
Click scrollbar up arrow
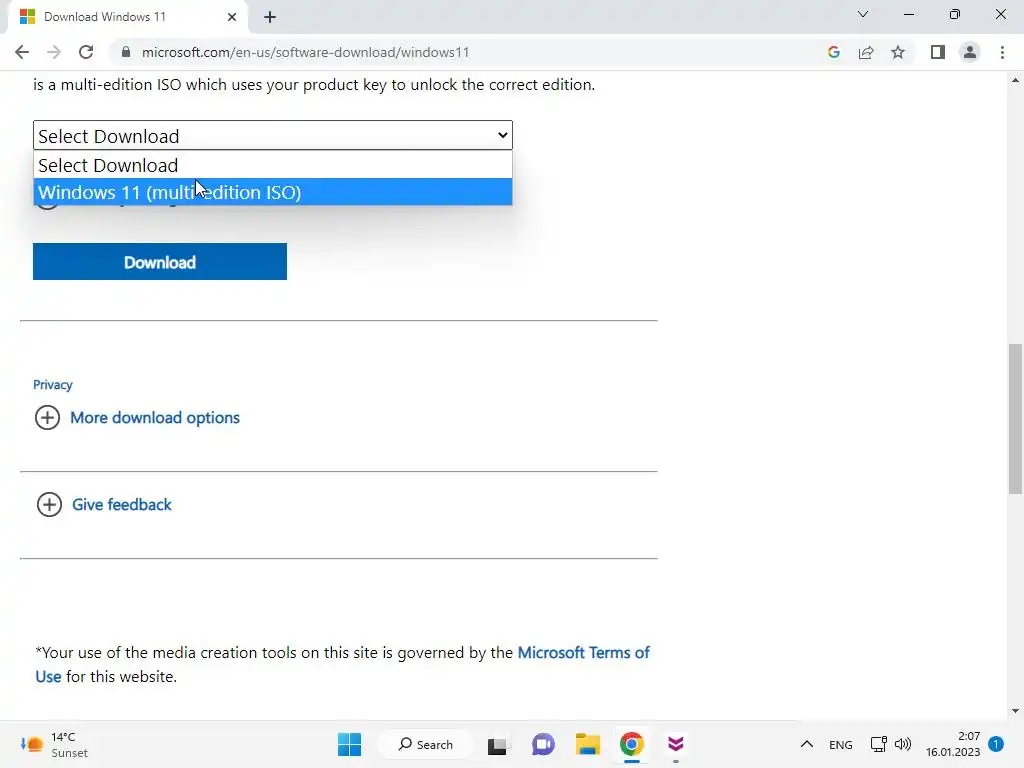coord(1015,80)
